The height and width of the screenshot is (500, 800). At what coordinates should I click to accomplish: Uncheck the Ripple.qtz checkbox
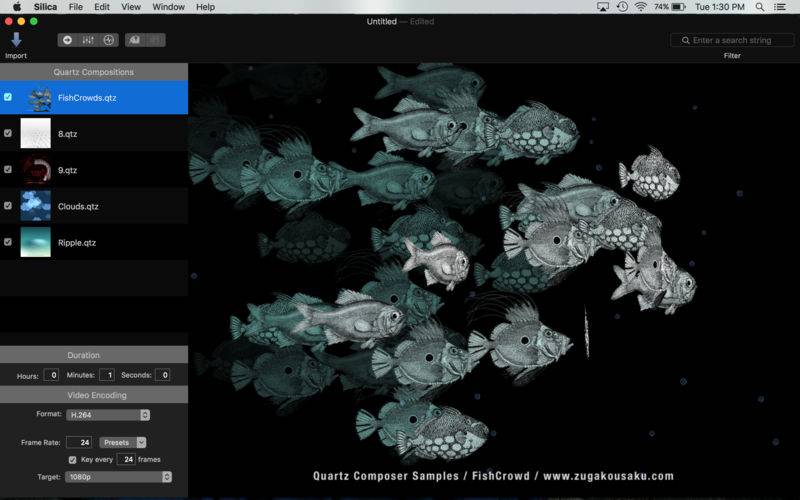(x=8, y=242)
